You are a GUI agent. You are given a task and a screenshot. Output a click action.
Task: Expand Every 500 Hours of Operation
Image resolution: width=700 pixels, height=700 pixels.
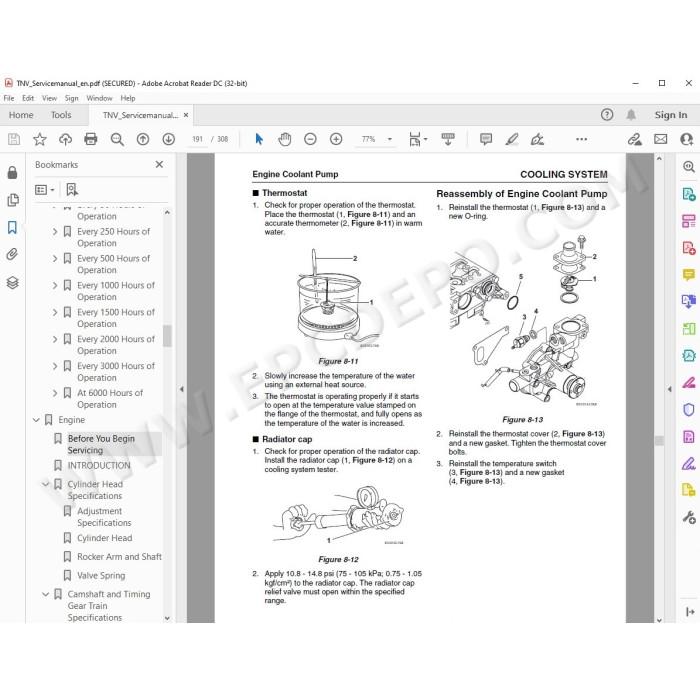tap(55, 258)
